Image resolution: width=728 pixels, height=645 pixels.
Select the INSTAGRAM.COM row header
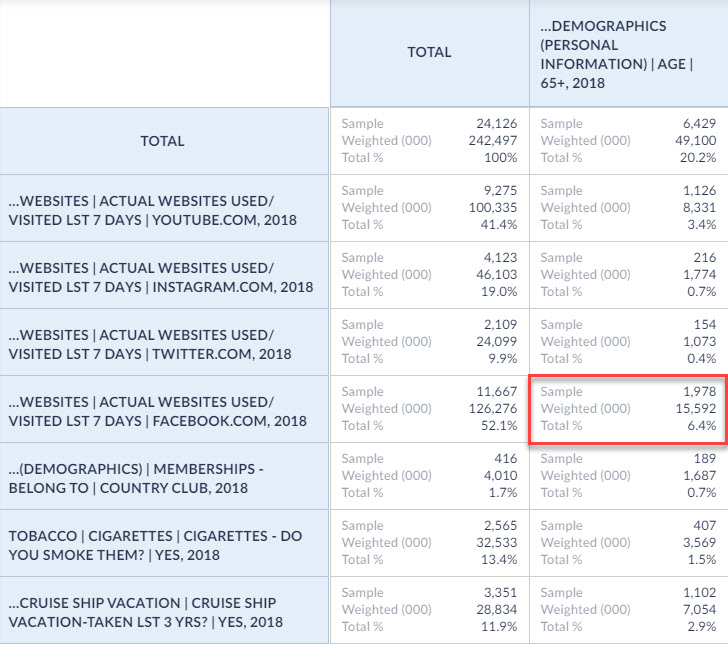pos(164,275)
